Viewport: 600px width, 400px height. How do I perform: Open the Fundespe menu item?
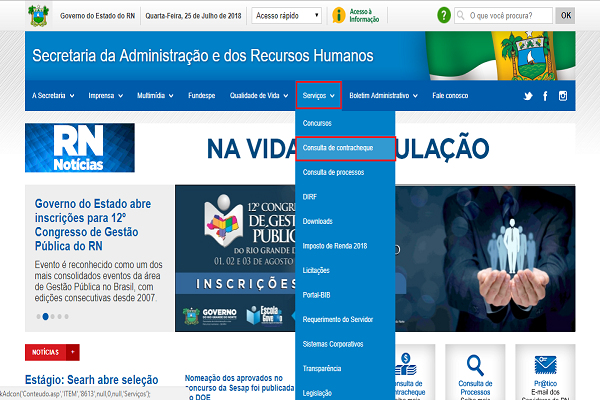tap(202, 96)
